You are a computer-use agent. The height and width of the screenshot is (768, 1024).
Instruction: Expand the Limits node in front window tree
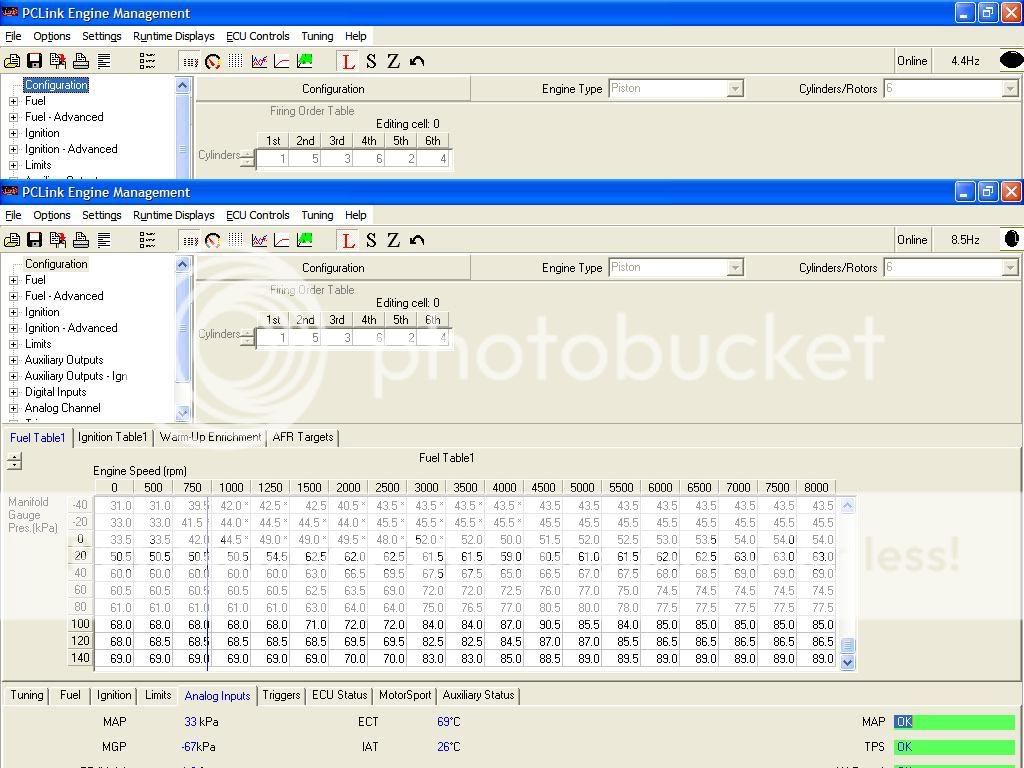point(13,344)
